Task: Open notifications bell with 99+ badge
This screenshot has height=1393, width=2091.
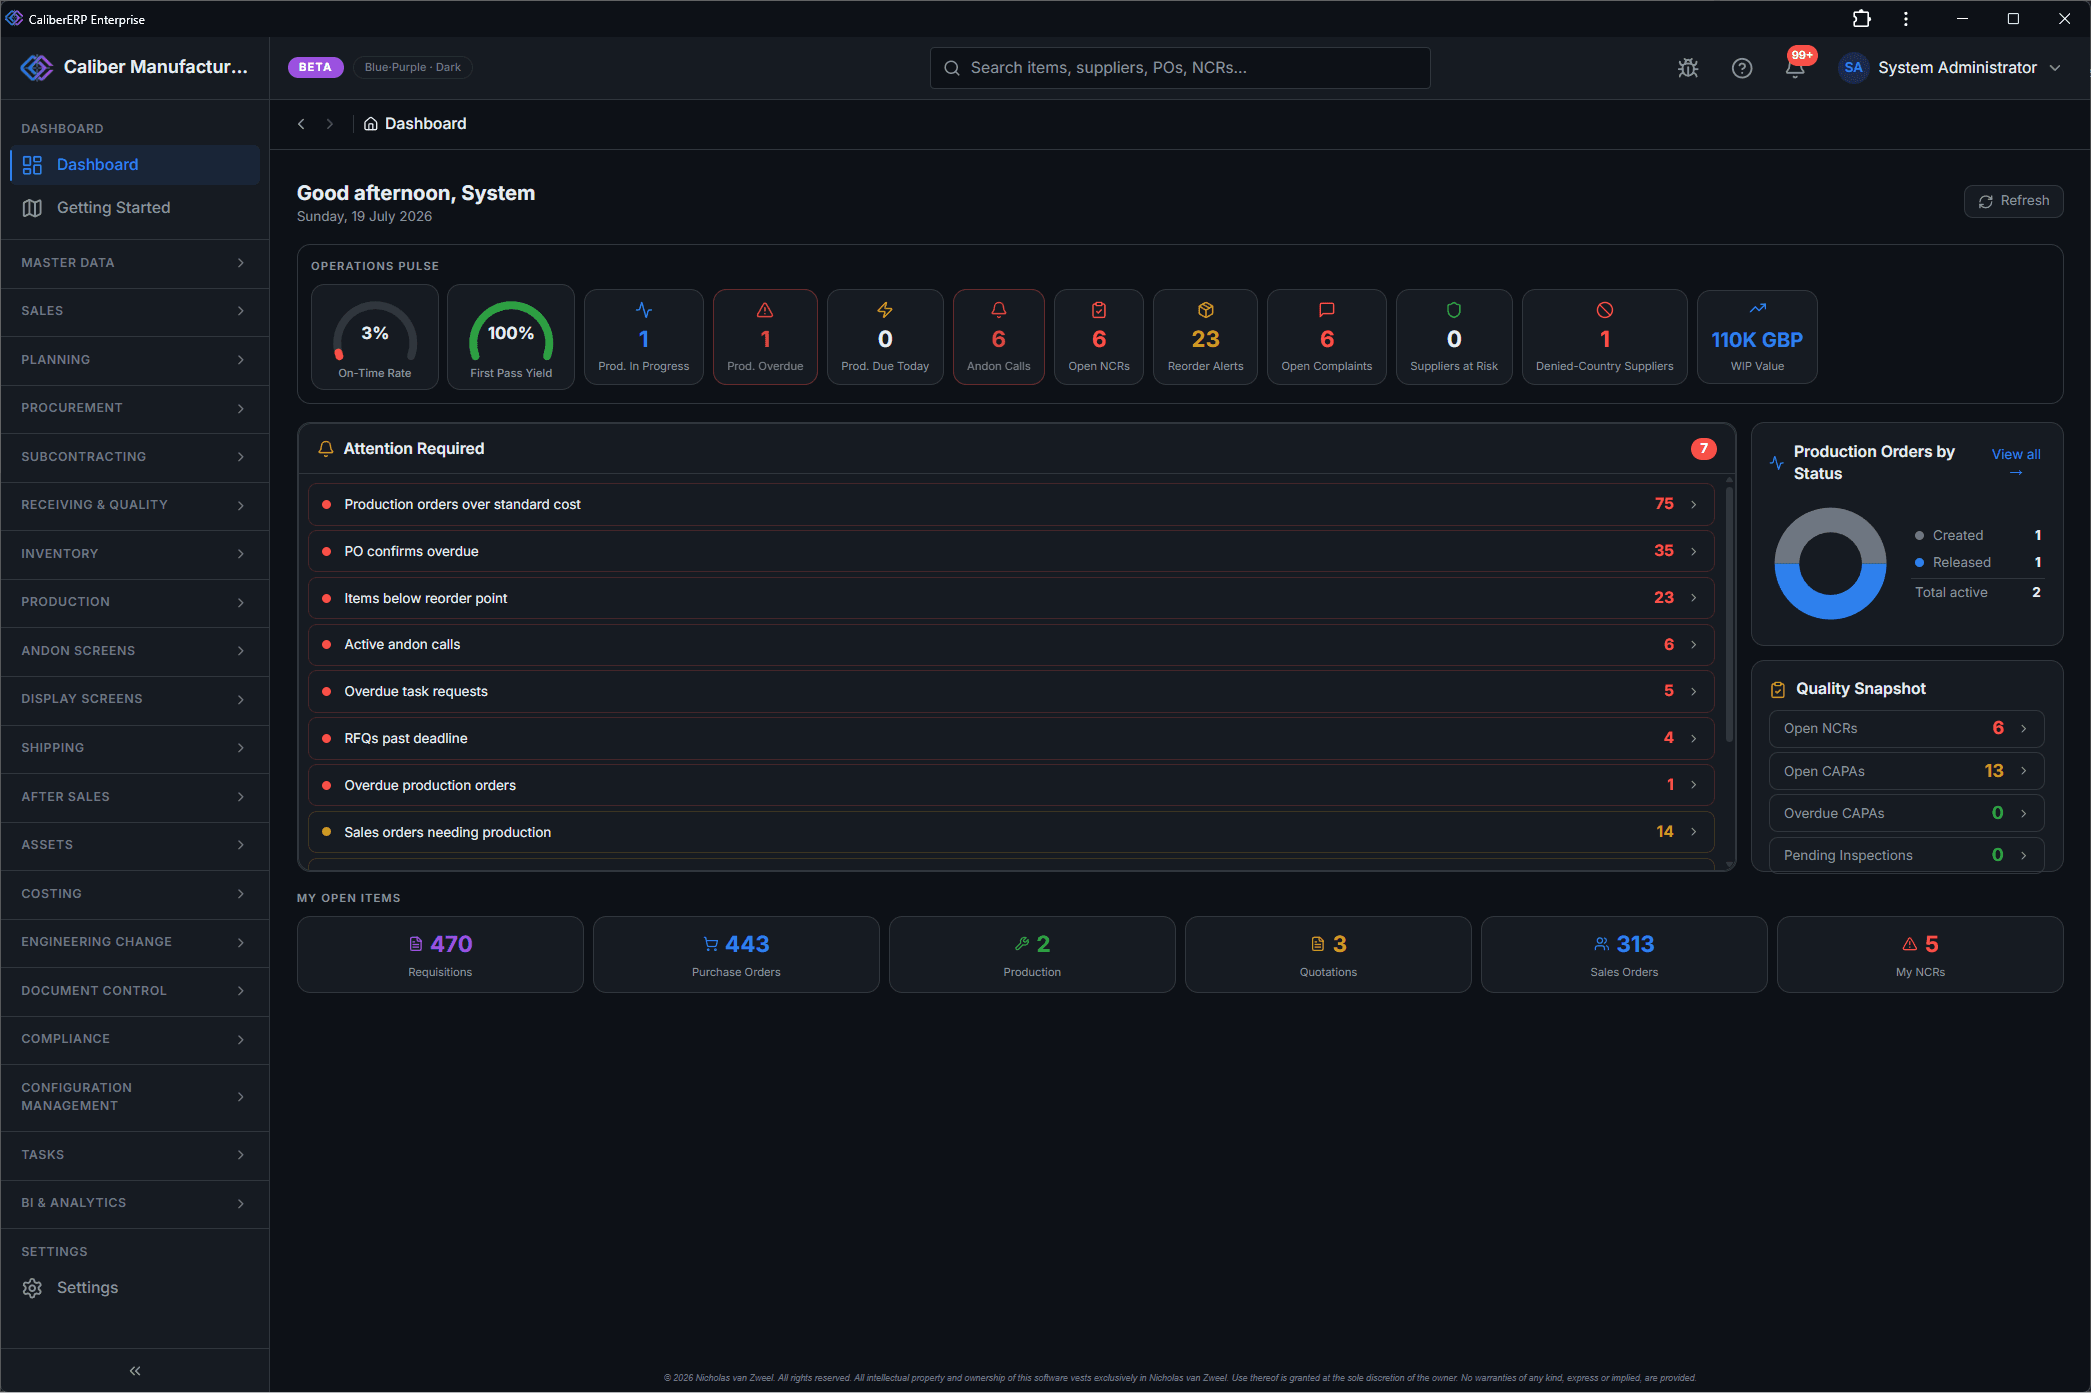Action: click(x=1796, y=67)
